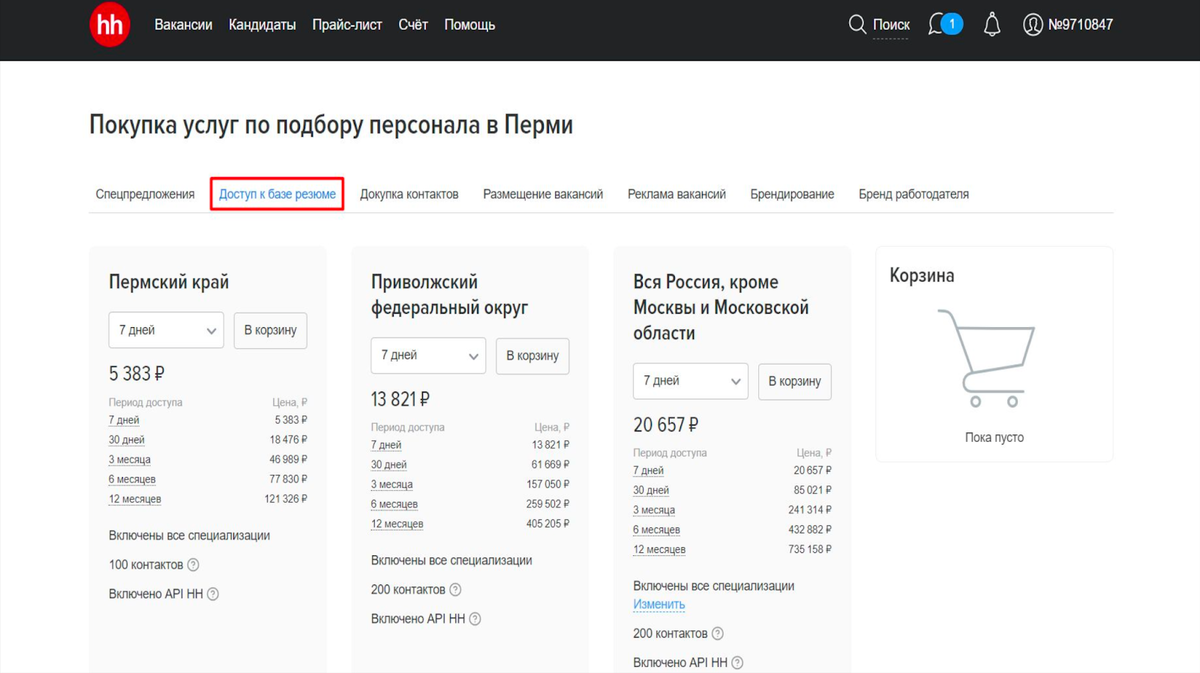The height and width of the screenshot is (673, 1200).
Task: Select 7 дней period in Приволжский list
Action: point(386,445)
